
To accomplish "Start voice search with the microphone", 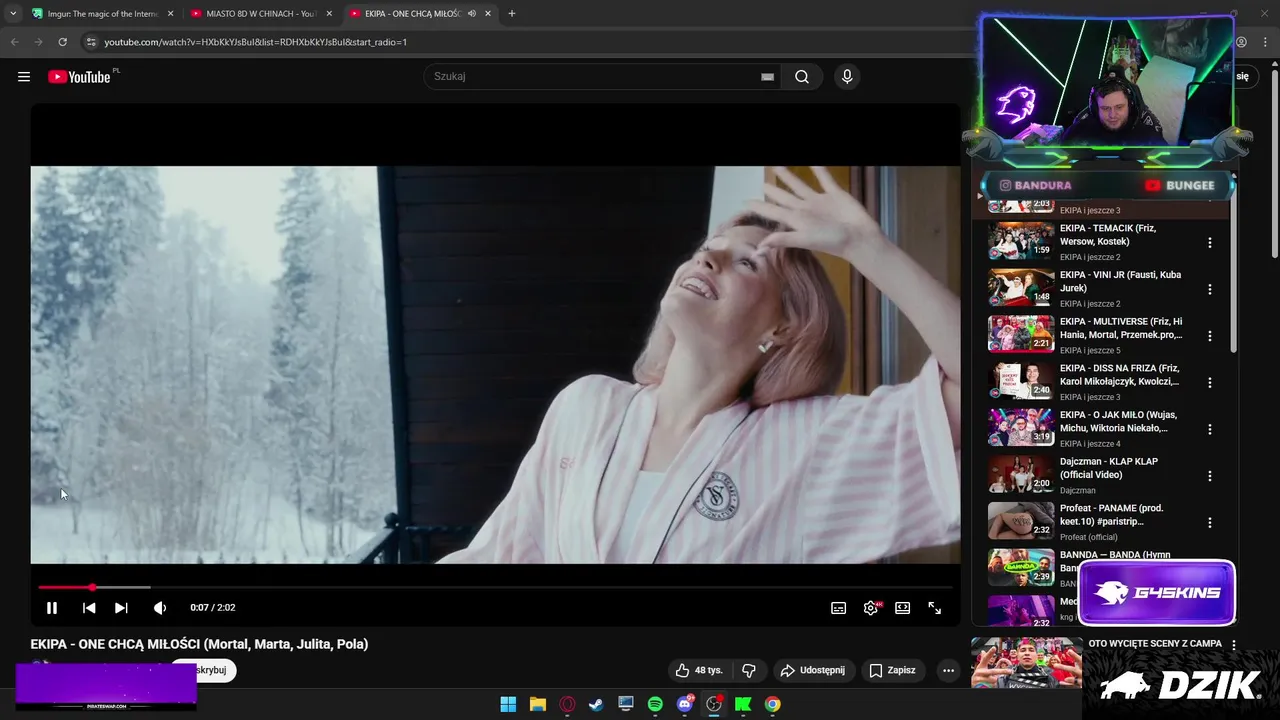I will (847, 77).
